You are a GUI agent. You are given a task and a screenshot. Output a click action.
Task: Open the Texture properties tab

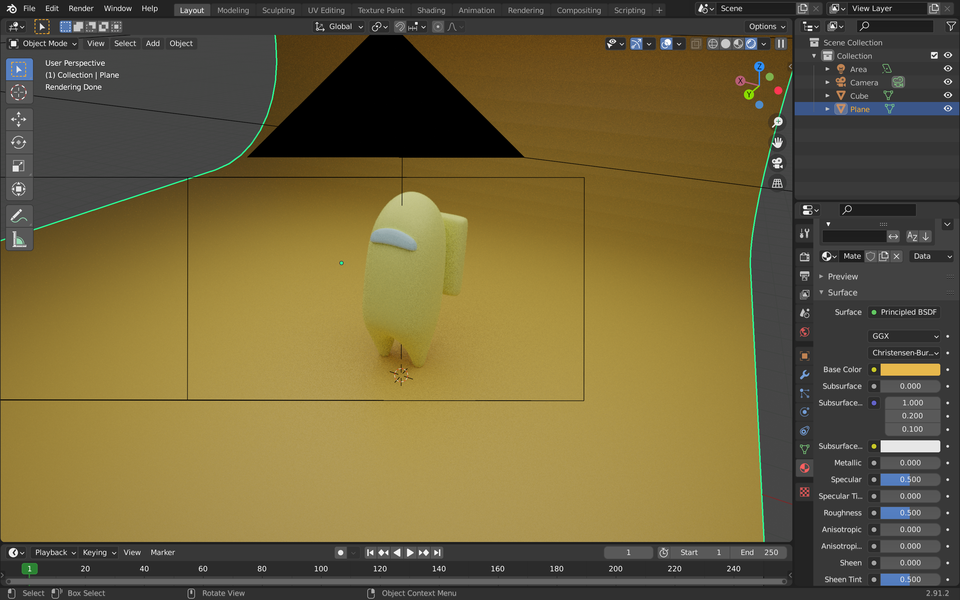coord(804,492)
